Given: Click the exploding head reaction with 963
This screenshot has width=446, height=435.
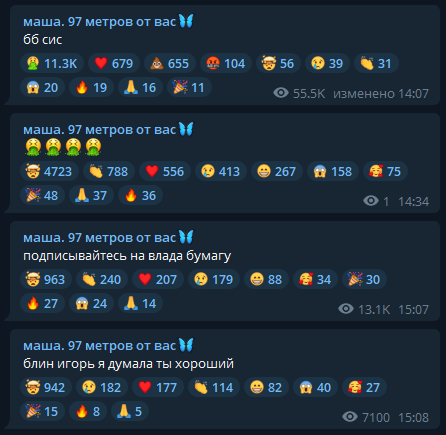Looking at the screenshot, I should click(x=46, y=279).
